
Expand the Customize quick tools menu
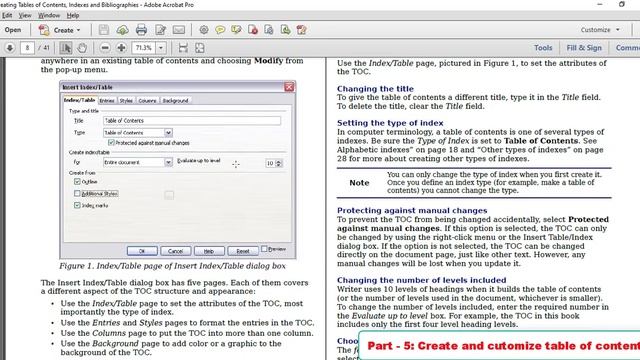pos(600,30)
